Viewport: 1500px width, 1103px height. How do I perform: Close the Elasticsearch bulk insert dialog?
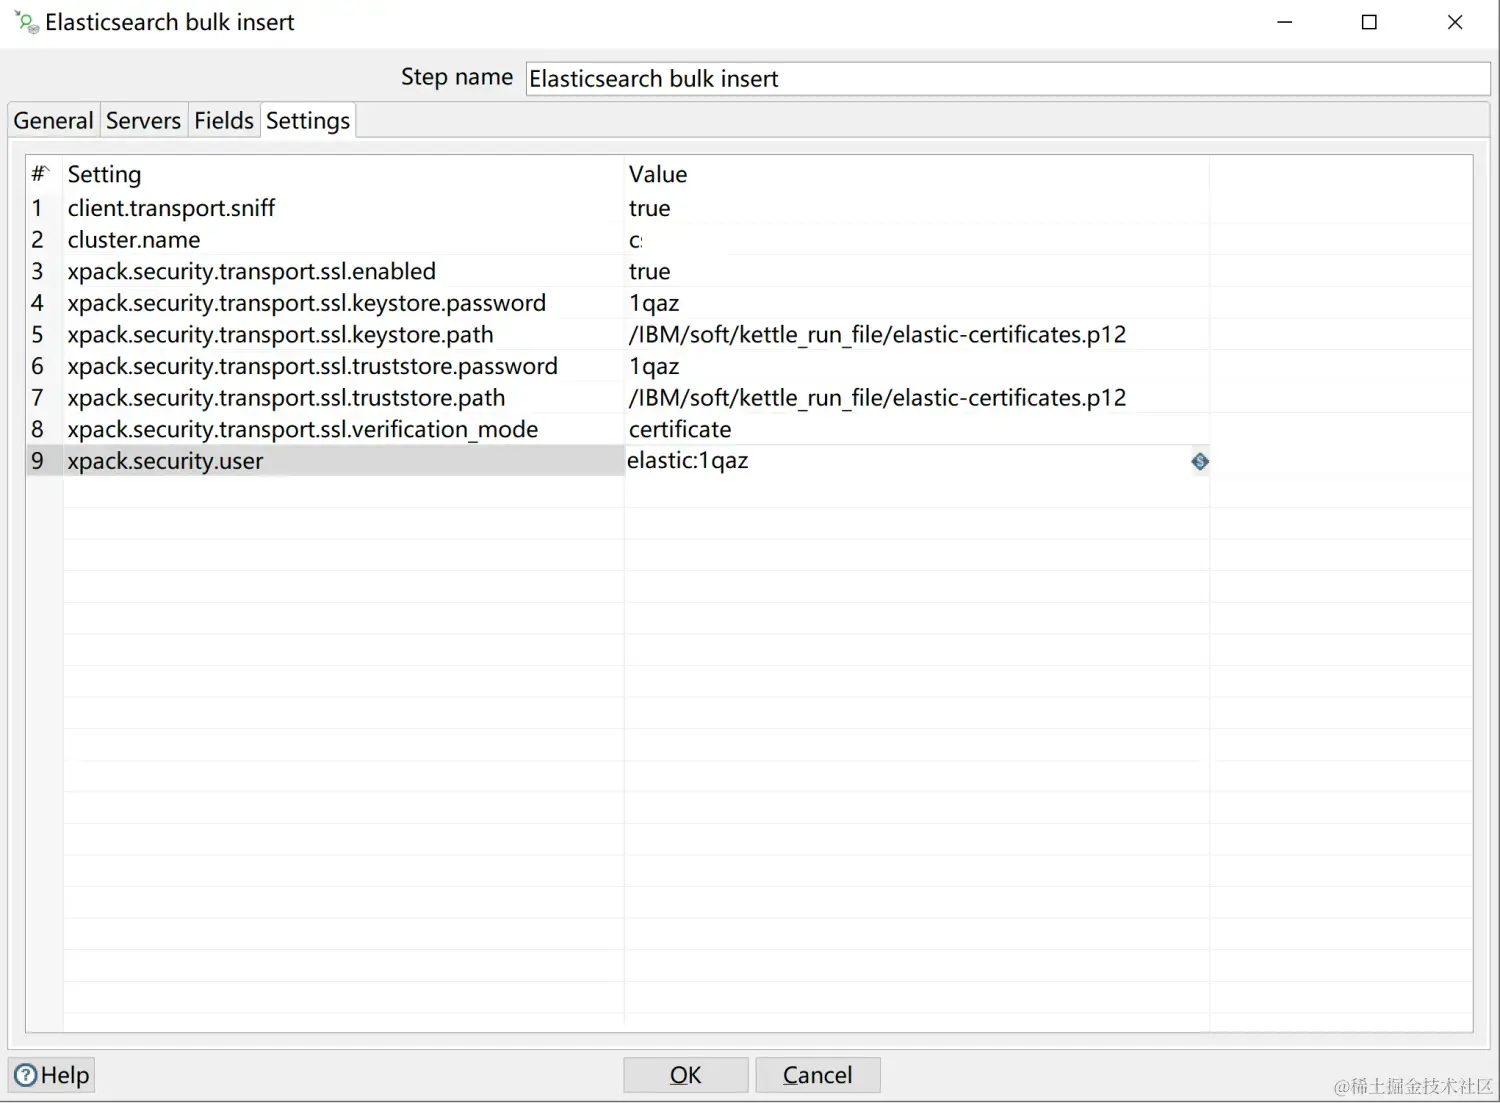click(x=1455, y=22)
